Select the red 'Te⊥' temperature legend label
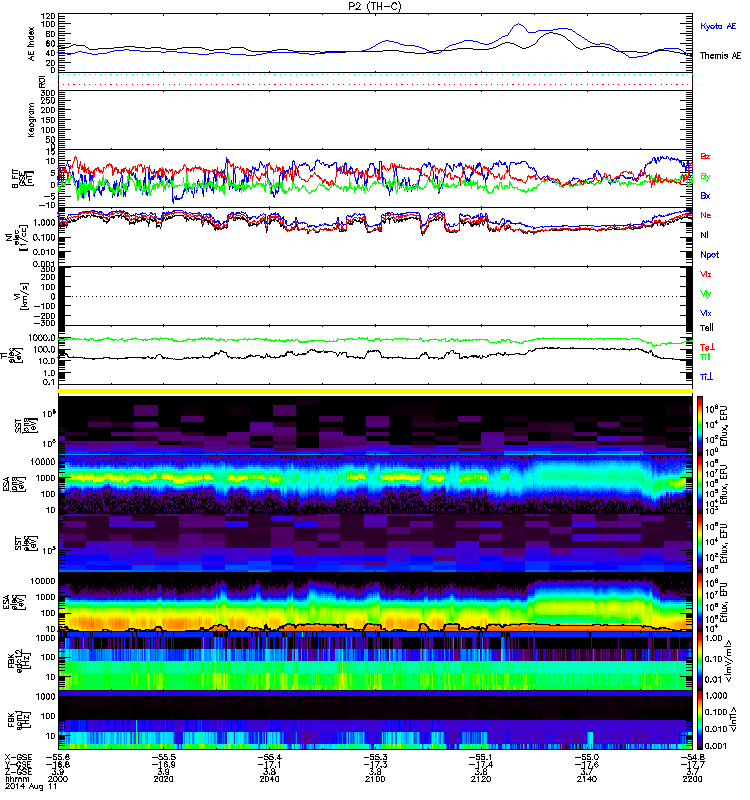The height and width of the screenshot is (800, 750). tap(707, 347)
